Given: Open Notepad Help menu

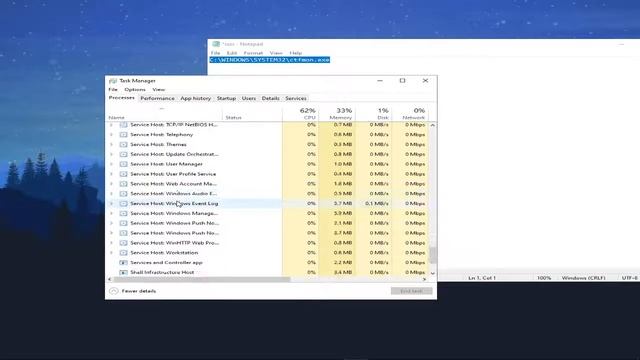Looking at the screenshot, I should [296, 53].
